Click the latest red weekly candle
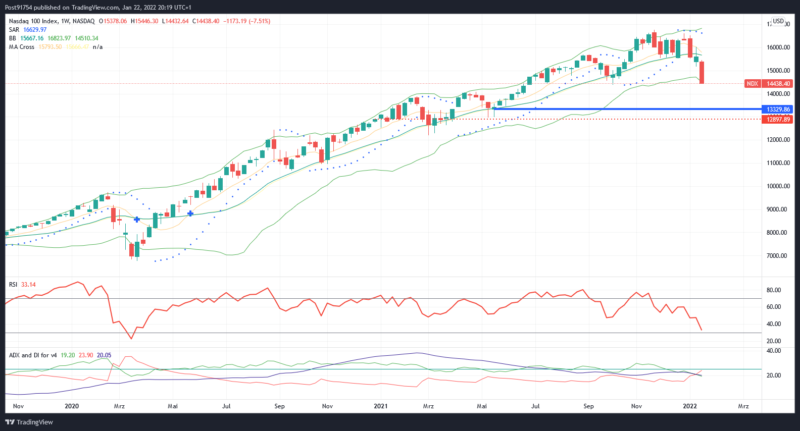 coord(703,72)
